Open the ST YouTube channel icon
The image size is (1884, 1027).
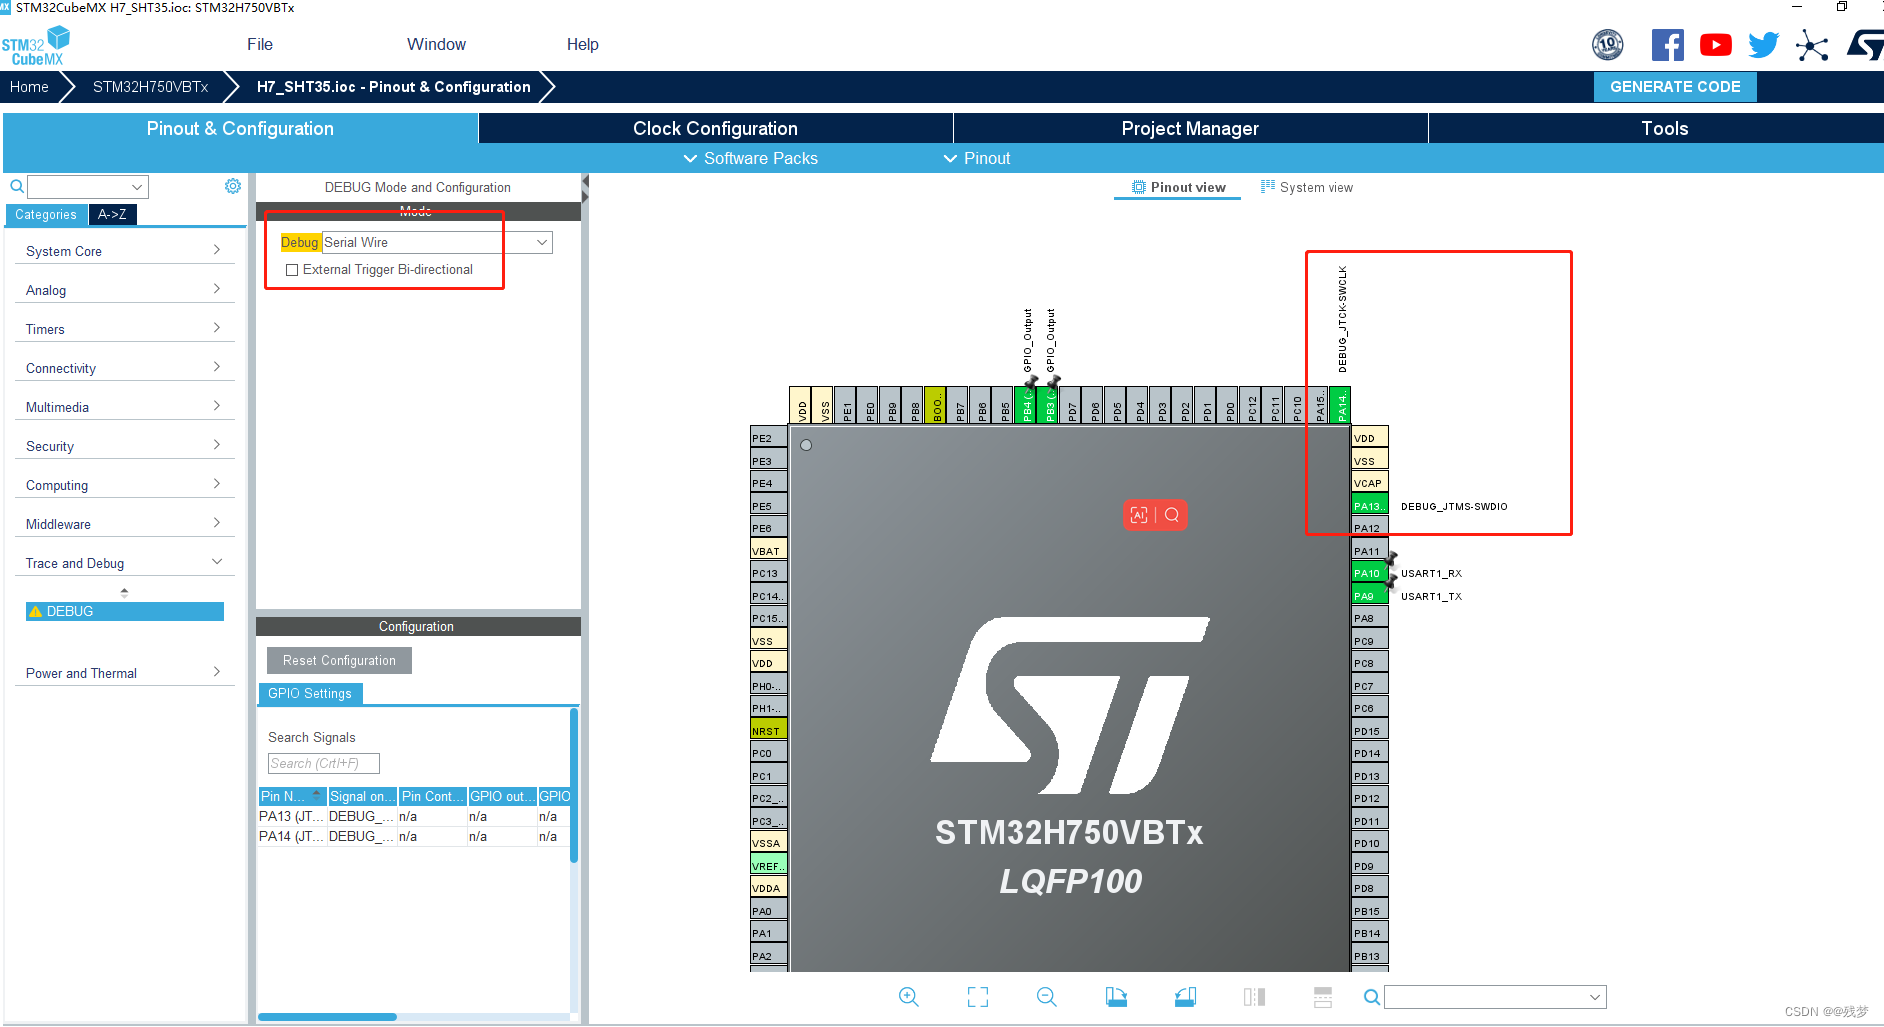(1715, 45)
